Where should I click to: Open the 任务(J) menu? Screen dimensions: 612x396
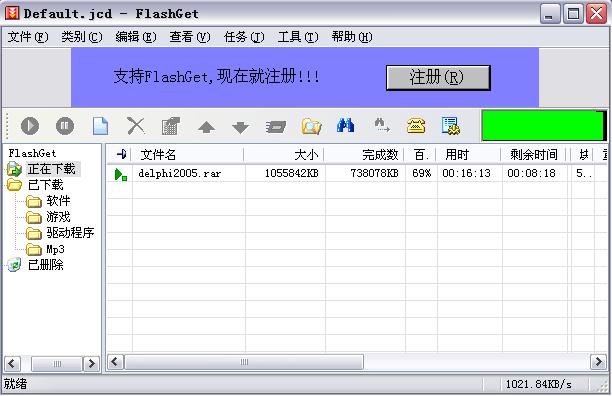(244, 37)
